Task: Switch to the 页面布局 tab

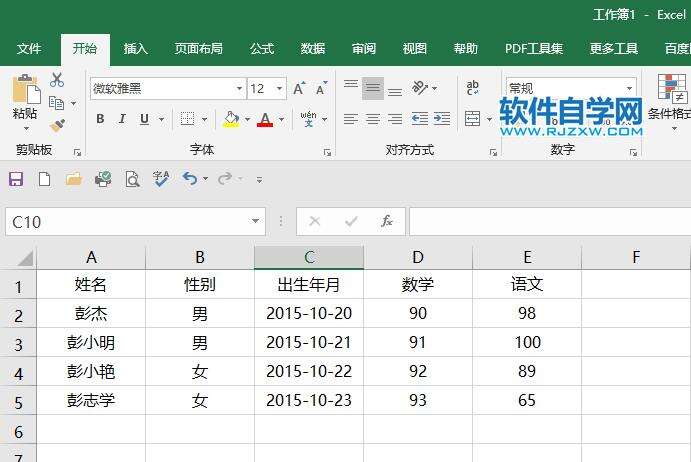Action: [x=199, y=48]
